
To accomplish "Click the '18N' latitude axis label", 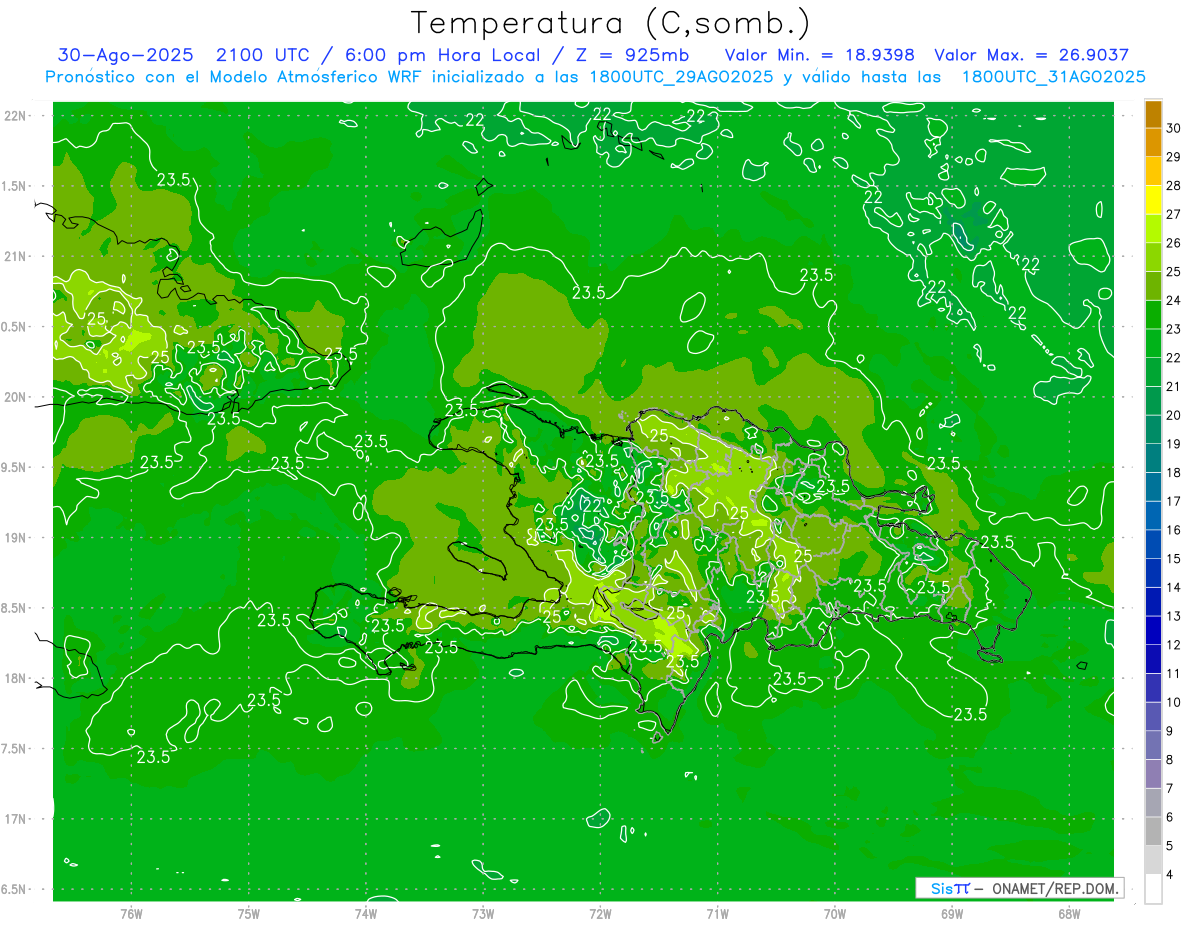I will tap(17, 678).
